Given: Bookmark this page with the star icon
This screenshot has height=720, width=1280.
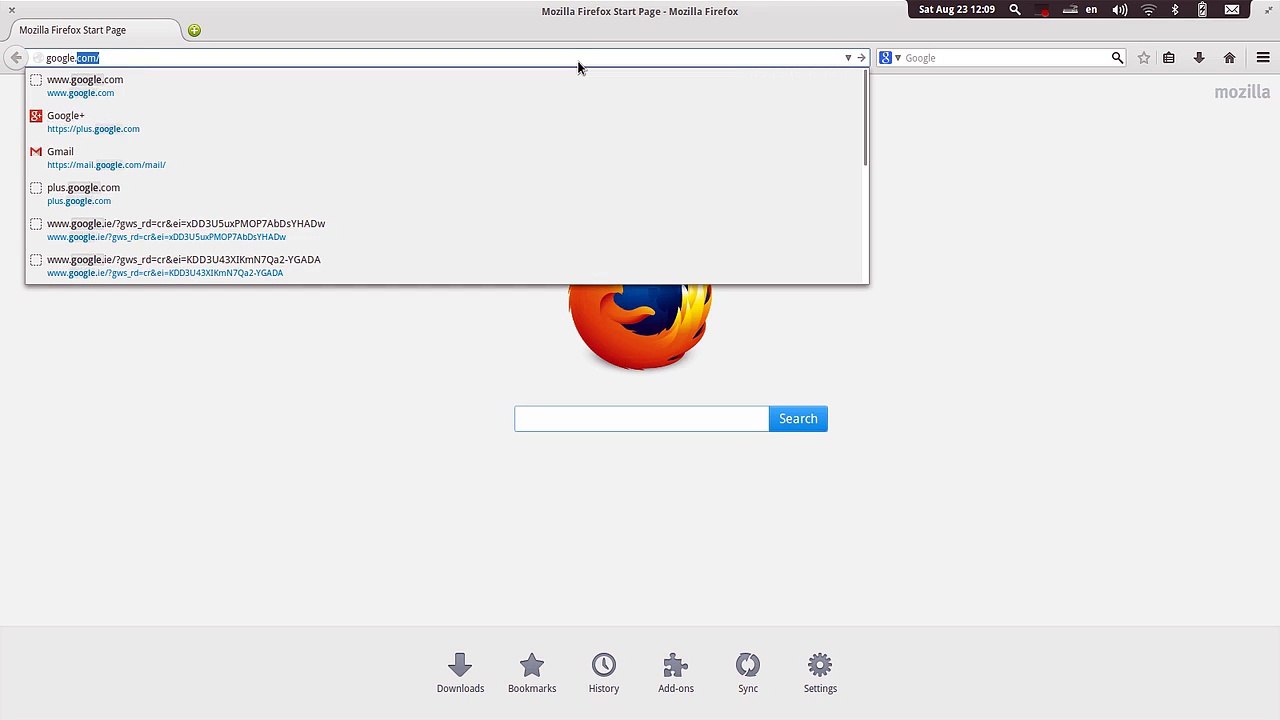Looking at the screenshot, I should 1144,58.
